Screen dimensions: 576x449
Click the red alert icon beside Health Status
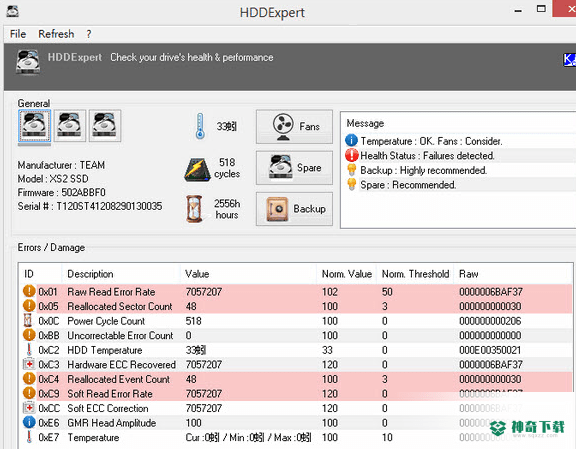pos(352,155)
